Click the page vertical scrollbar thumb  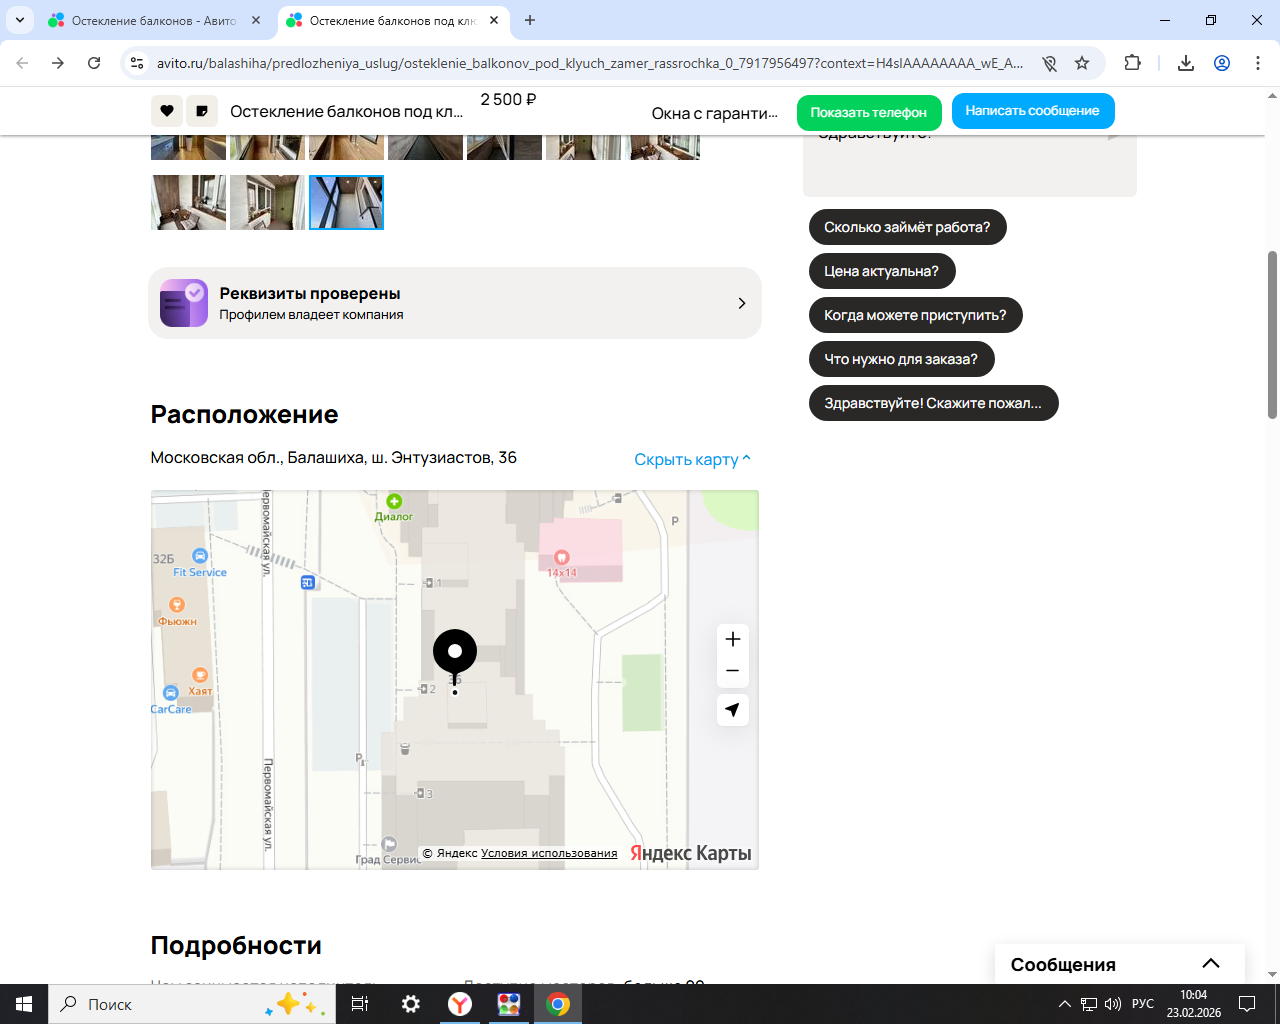[x=1272, y=335]
